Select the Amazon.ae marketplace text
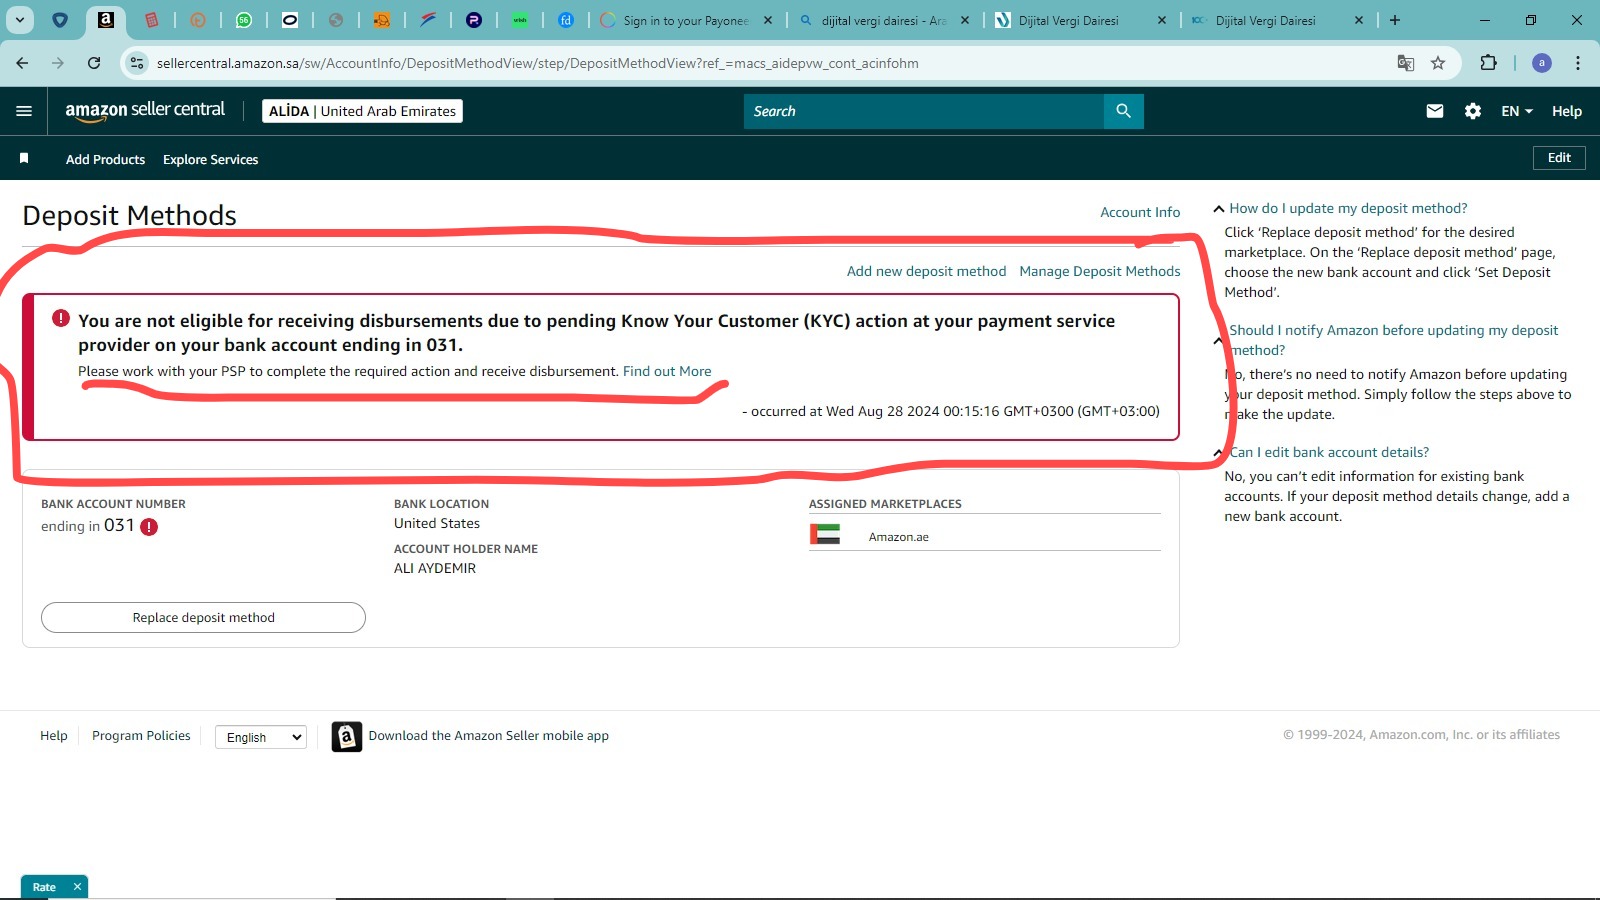The width and height of the screenshot is (1600, 900). point(898,537)
